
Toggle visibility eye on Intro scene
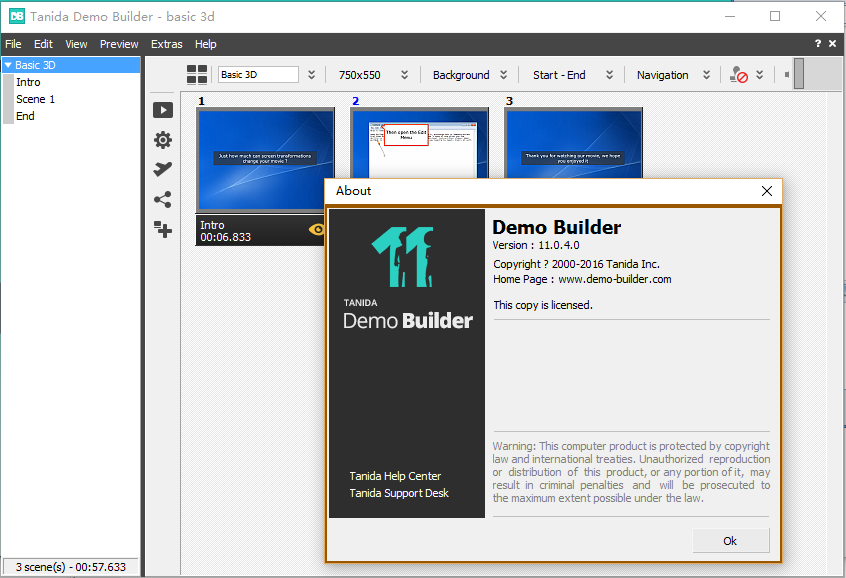point(317,229)
